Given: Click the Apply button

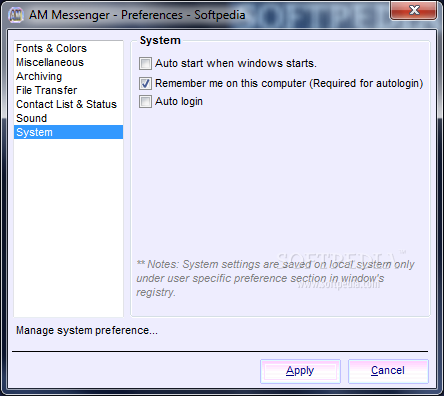Looking at the screenshot, I should [x=300, y=371].
